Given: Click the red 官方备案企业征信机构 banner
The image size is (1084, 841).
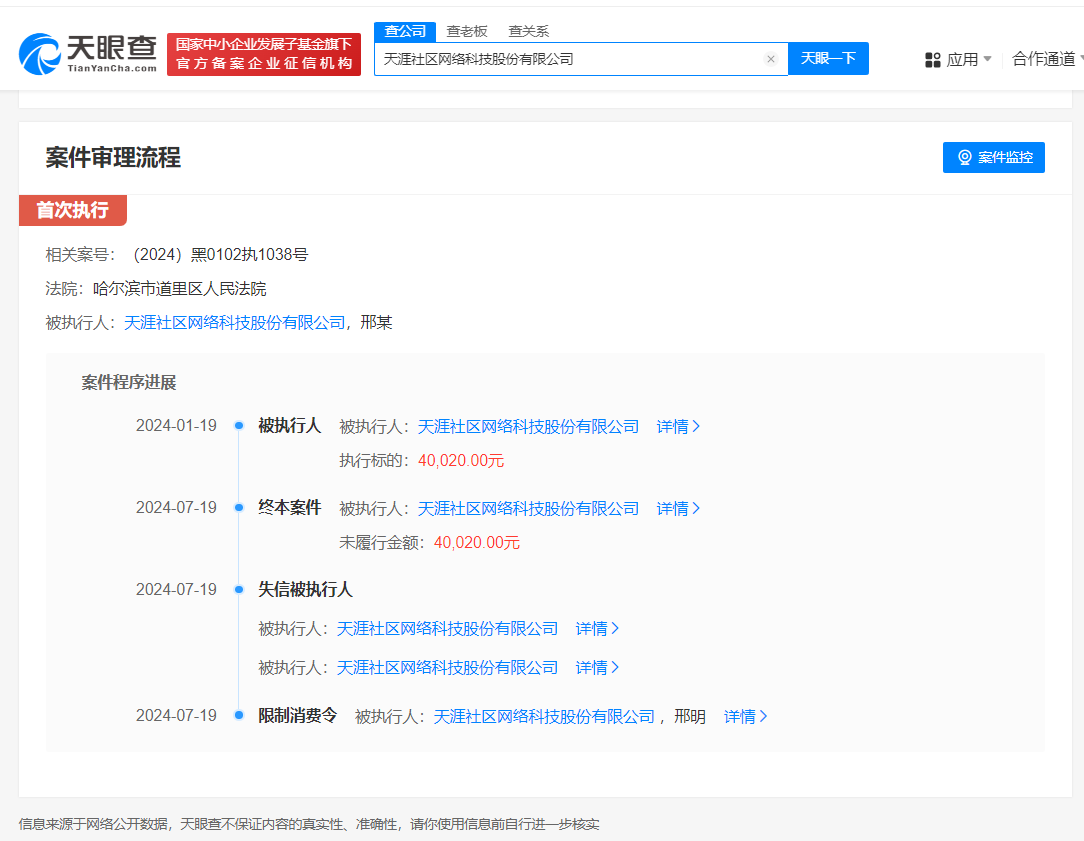Looking at the screenshot, I should pos(264,54).
